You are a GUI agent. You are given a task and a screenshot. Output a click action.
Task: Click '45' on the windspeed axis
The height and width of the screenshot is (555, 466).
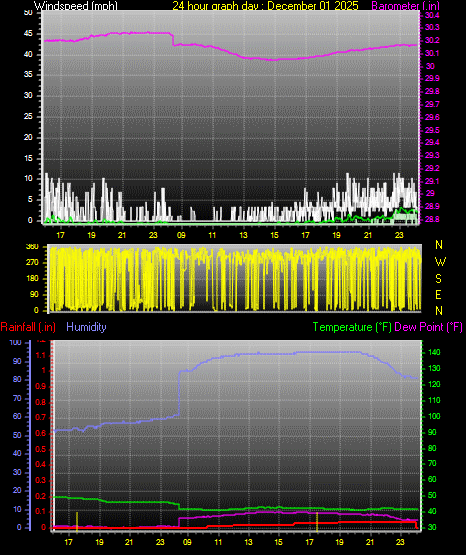point(28,34)
